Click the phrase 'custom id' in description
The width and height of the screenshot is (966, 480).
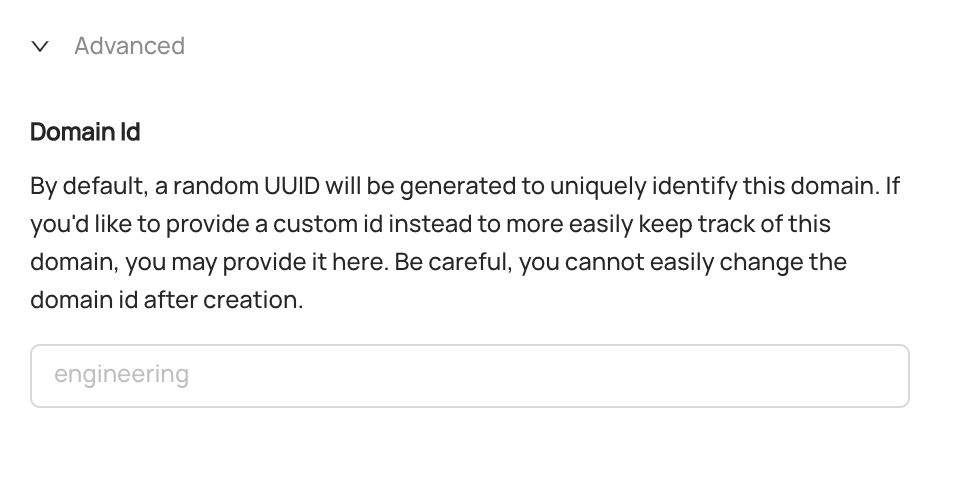point(328,224)
